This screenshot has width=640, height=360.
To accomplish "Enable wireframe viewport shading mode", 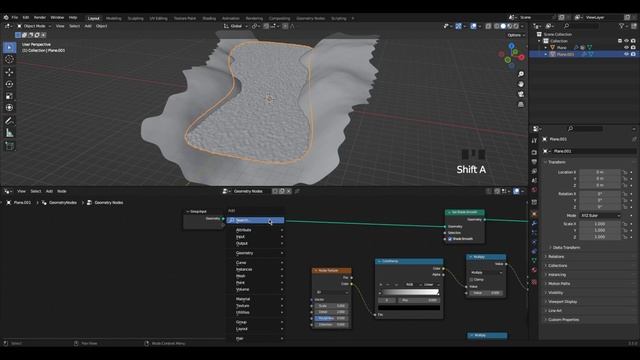I will pos(496,26).
